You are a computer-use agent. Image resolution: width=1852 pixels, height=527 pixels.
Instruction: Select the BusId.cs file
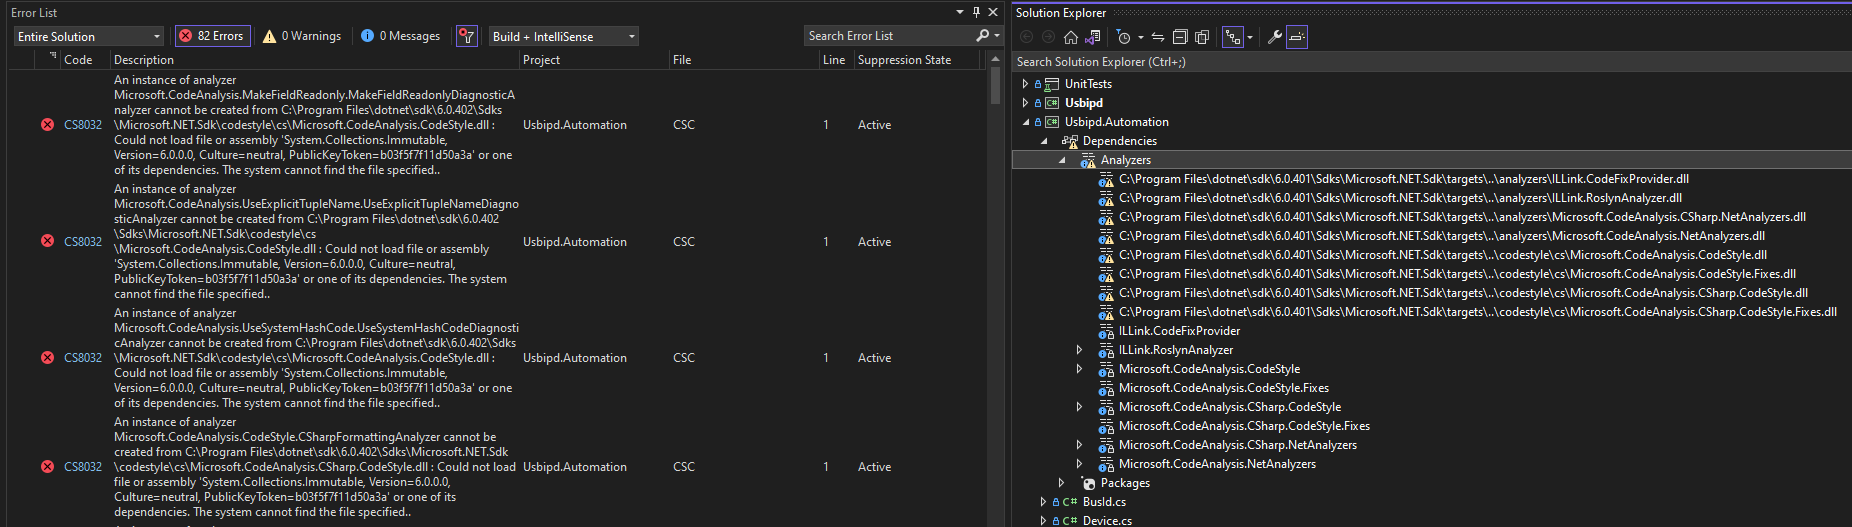(x=1104, y=502)
